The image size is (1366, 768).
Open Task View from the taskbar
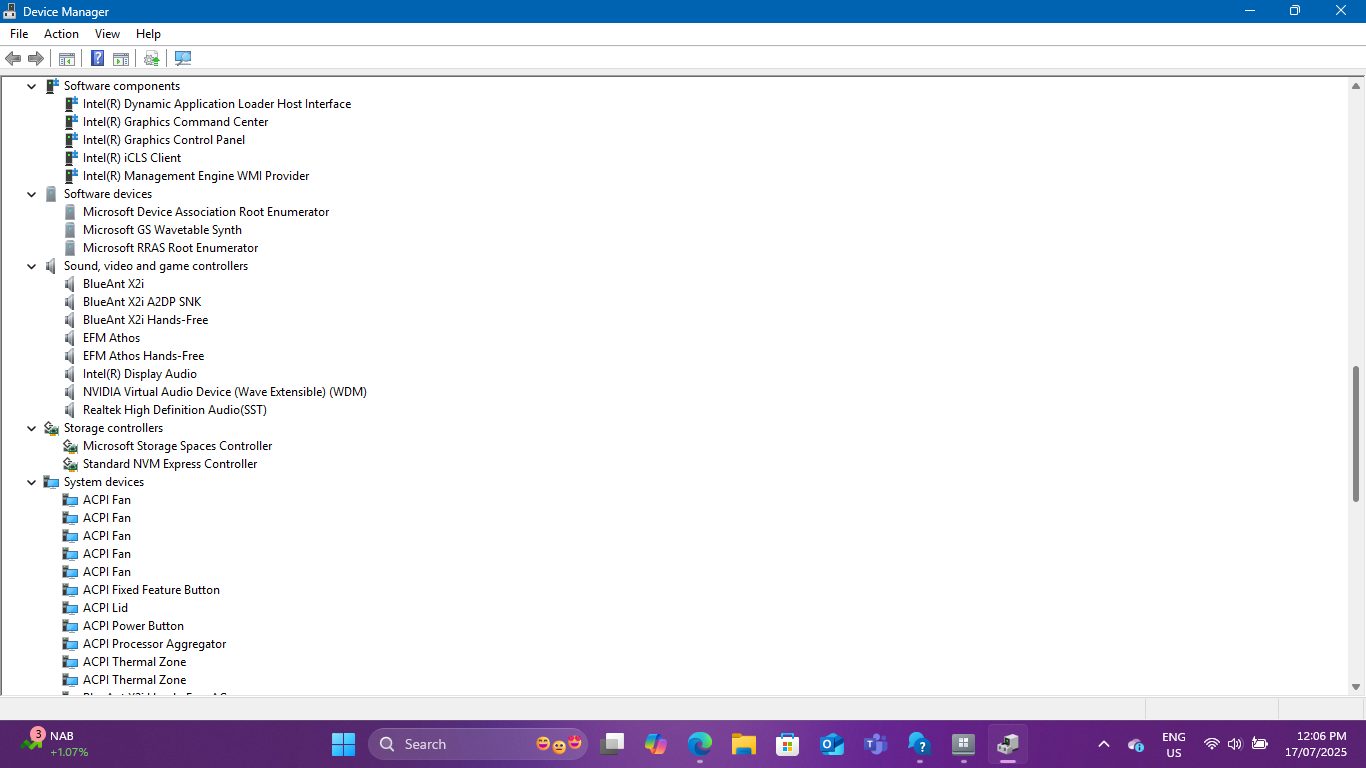coord(612,744)
